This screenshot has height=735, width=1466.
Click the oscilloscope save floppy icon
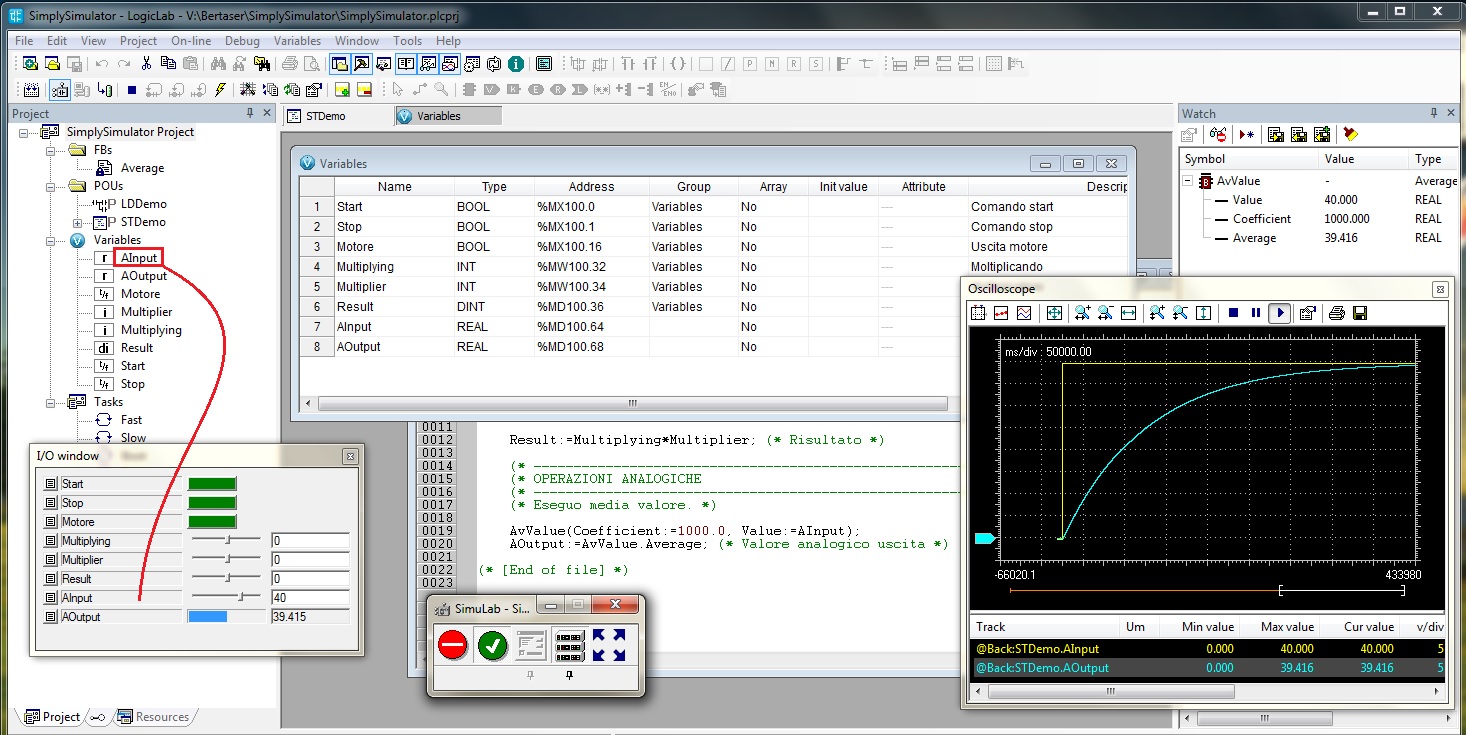click(x=1360, y=313)
